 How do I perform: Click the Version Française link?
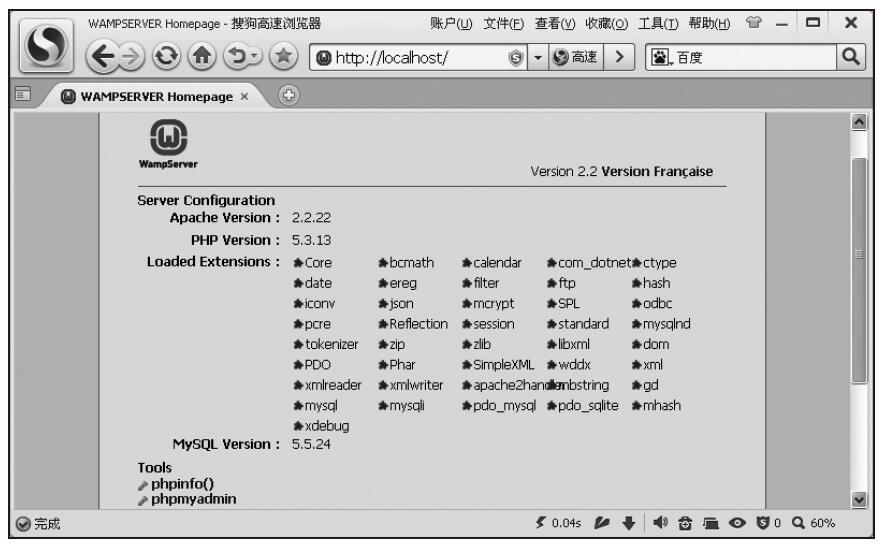pos(657,172)
